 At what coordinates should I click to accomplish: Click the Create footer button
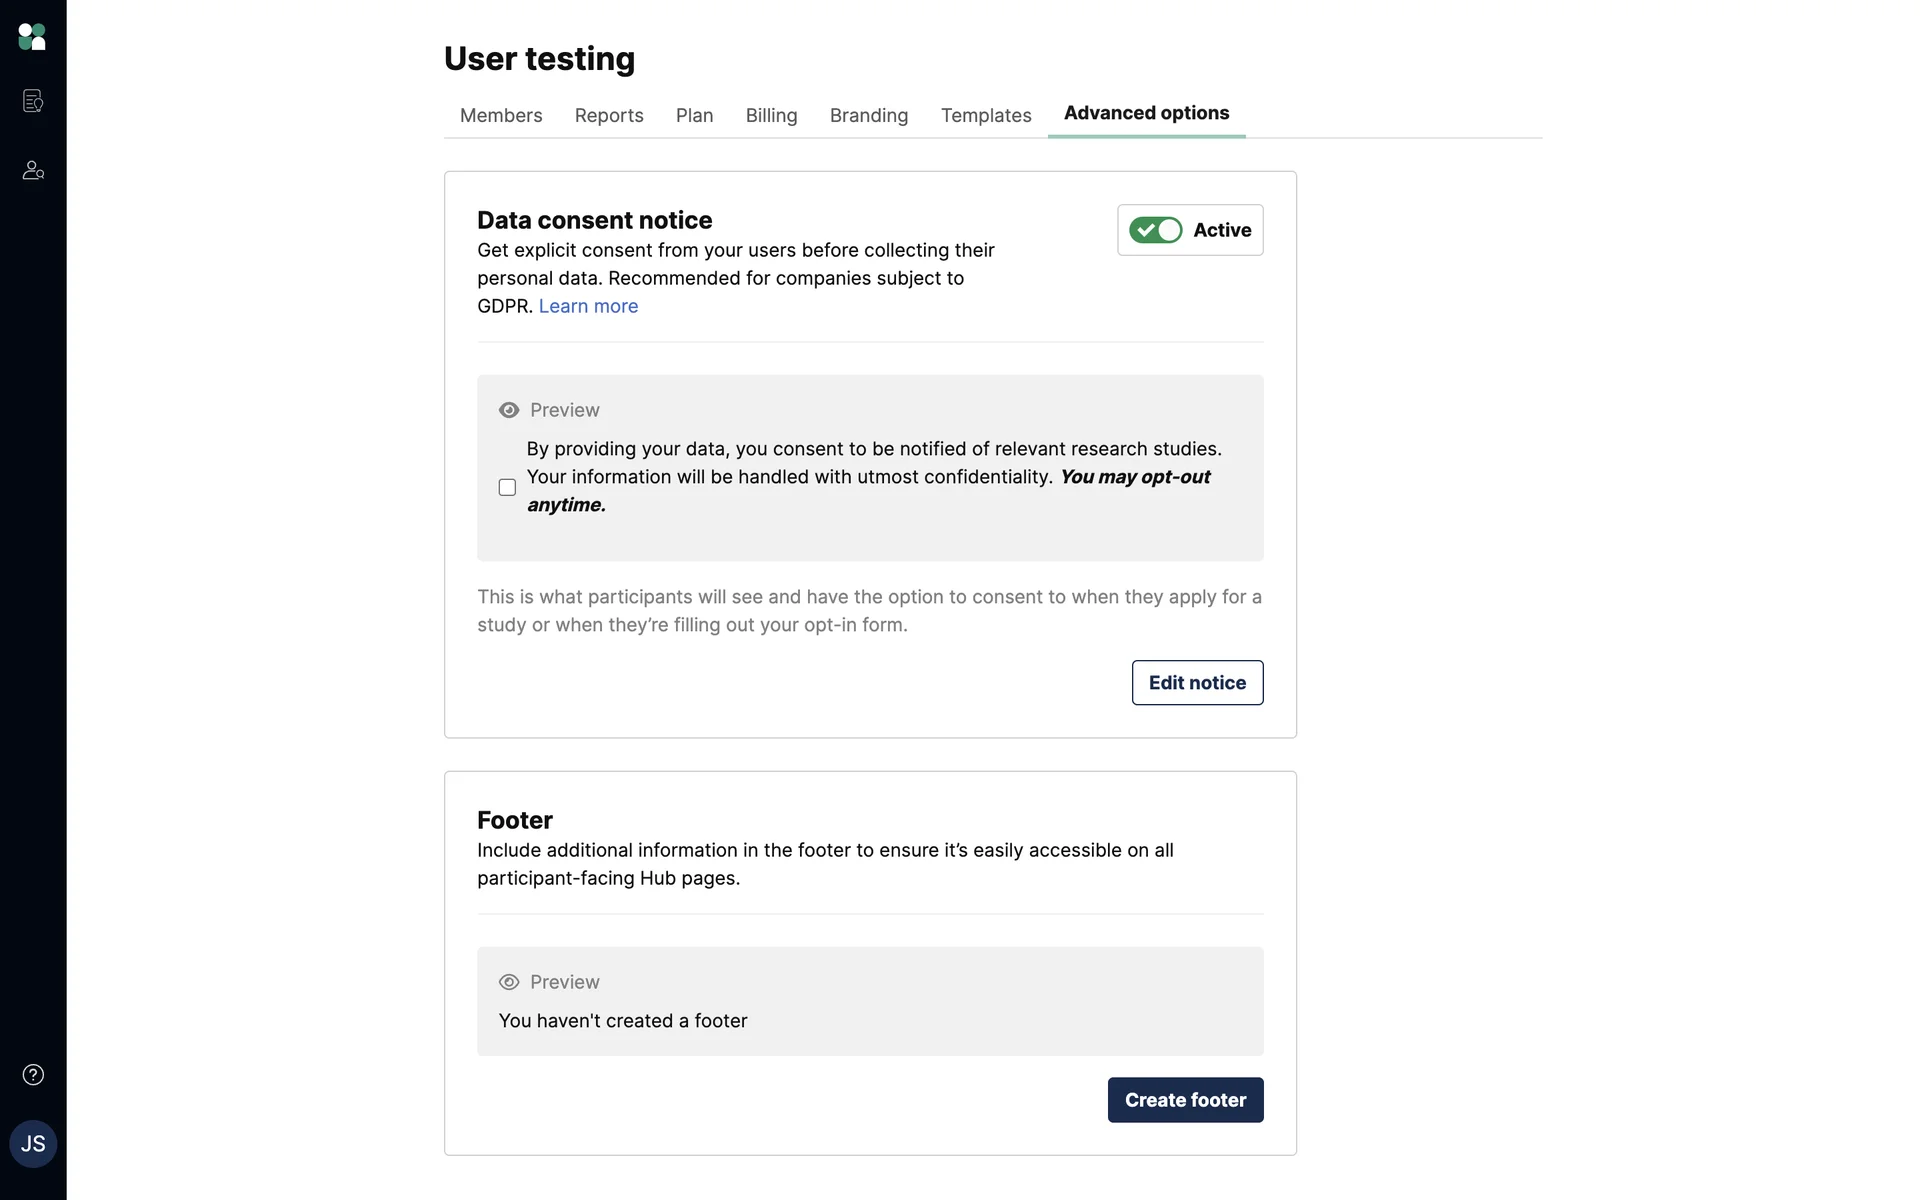[x=1185, y=1100]
